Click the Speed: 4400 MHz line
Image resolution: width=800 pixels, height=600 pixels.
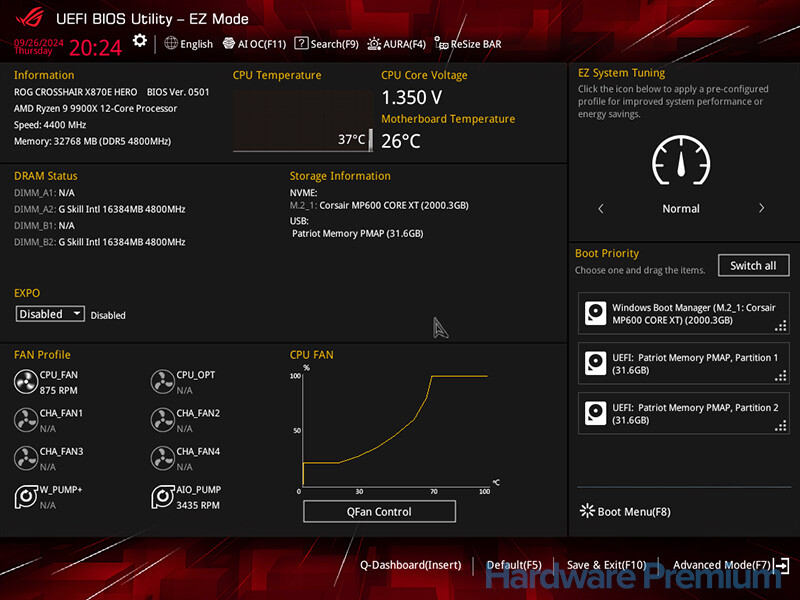click(50, 124)
